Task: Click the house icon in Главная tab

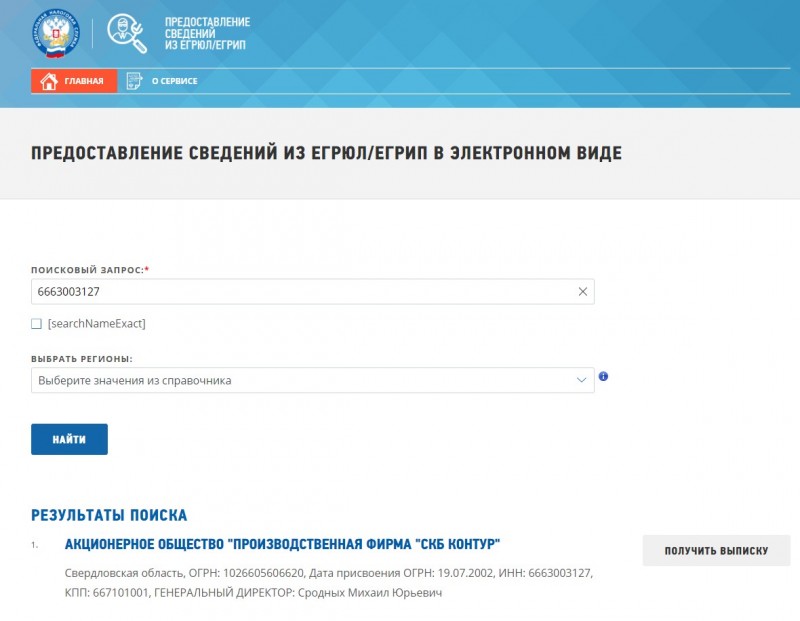Action: [x=49, y=81]
